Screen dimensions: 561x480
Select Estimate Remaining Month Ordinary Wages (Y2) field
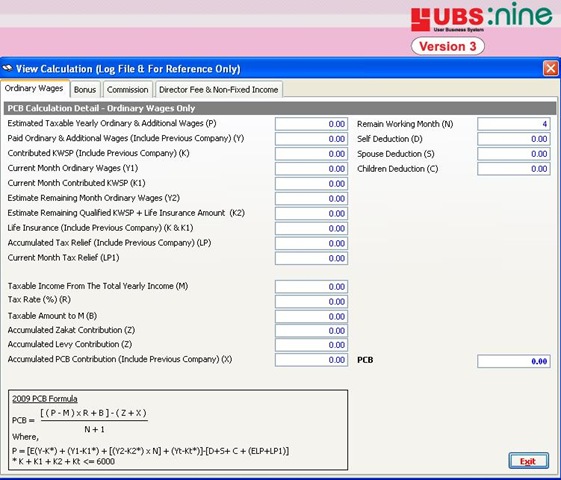311,199
